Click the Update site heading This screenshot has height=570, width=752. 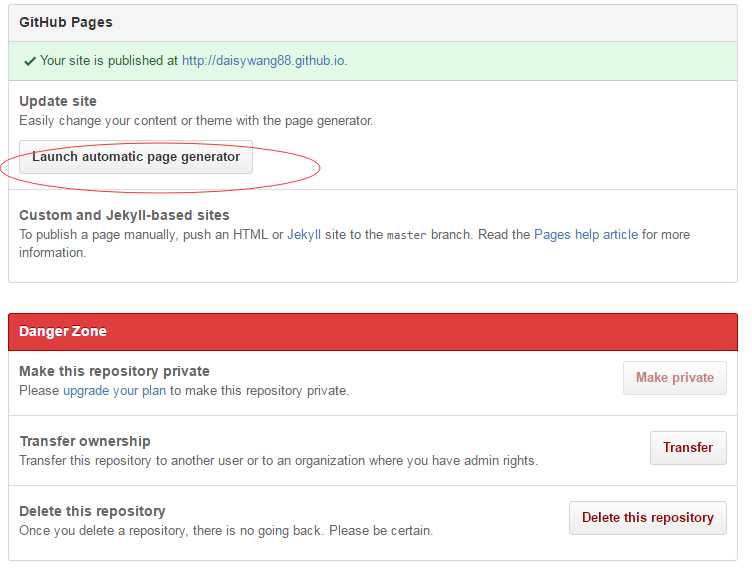coord(58,102)
